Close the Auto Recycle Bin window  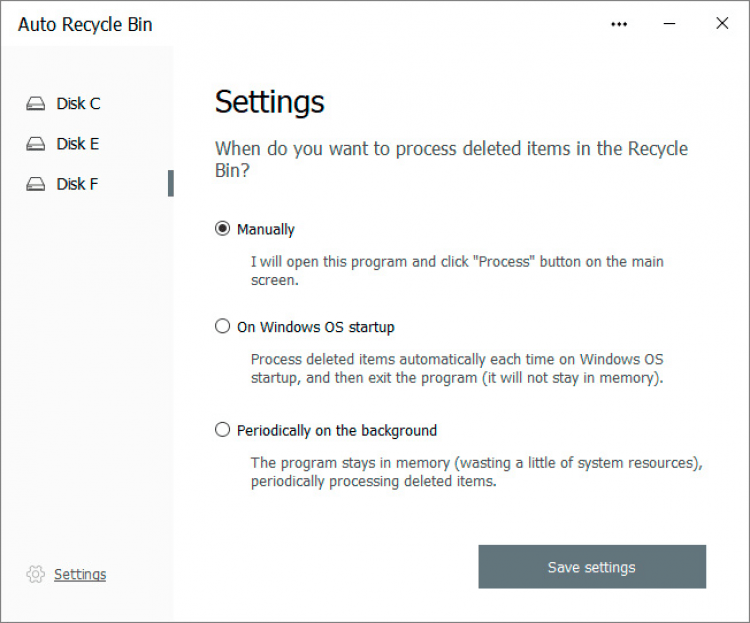point(722,24)
